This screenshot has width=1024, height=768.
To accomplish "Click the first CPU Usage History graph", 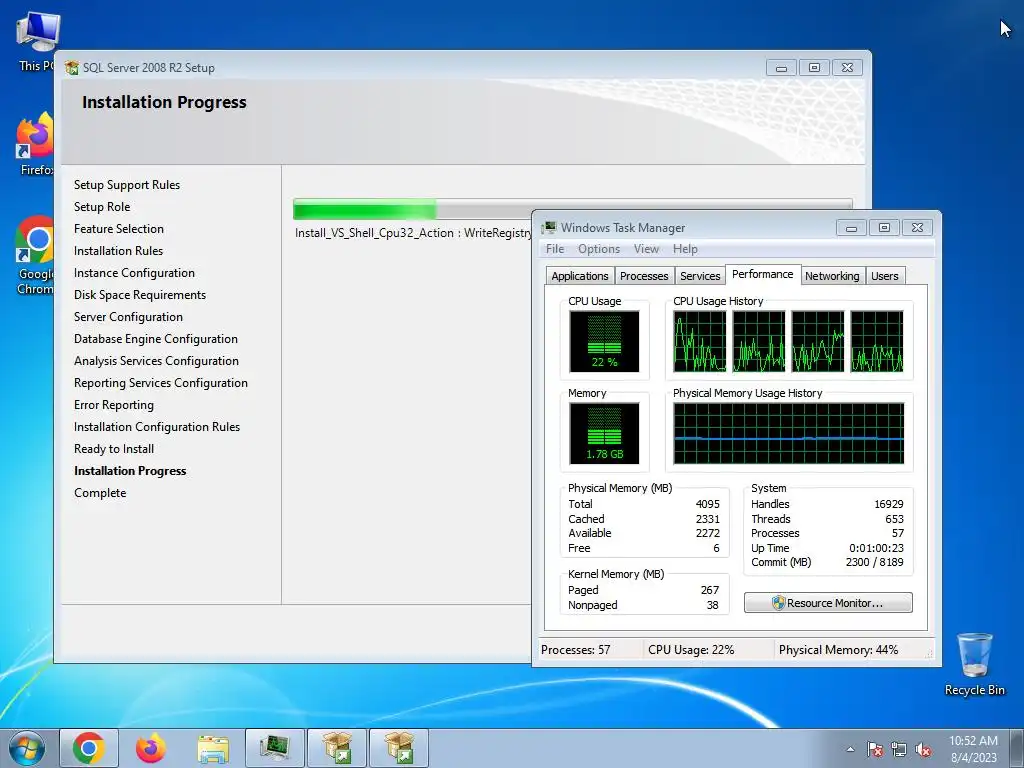I will [699, 342].
